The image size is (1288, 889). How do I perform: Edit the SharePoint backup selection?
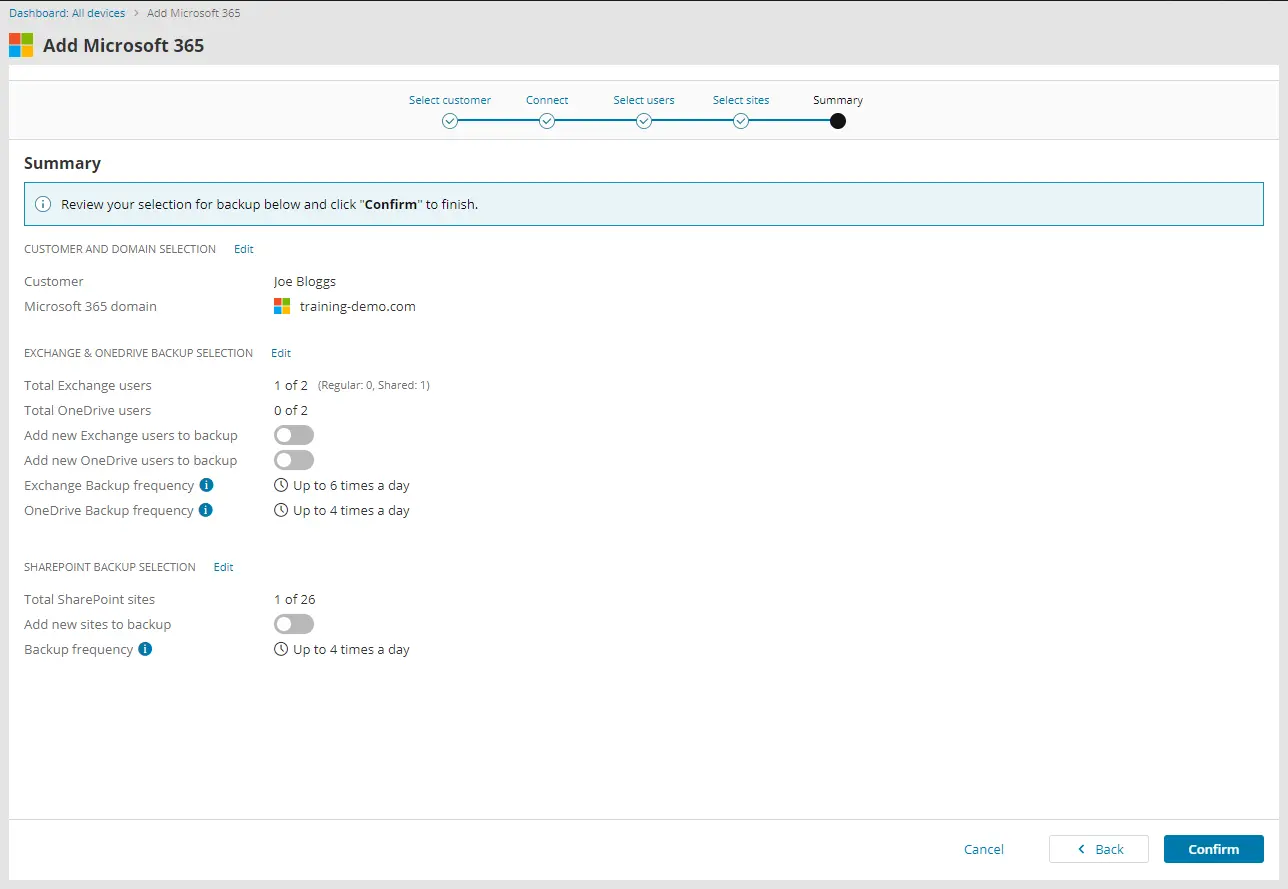(x=224, y=567)
